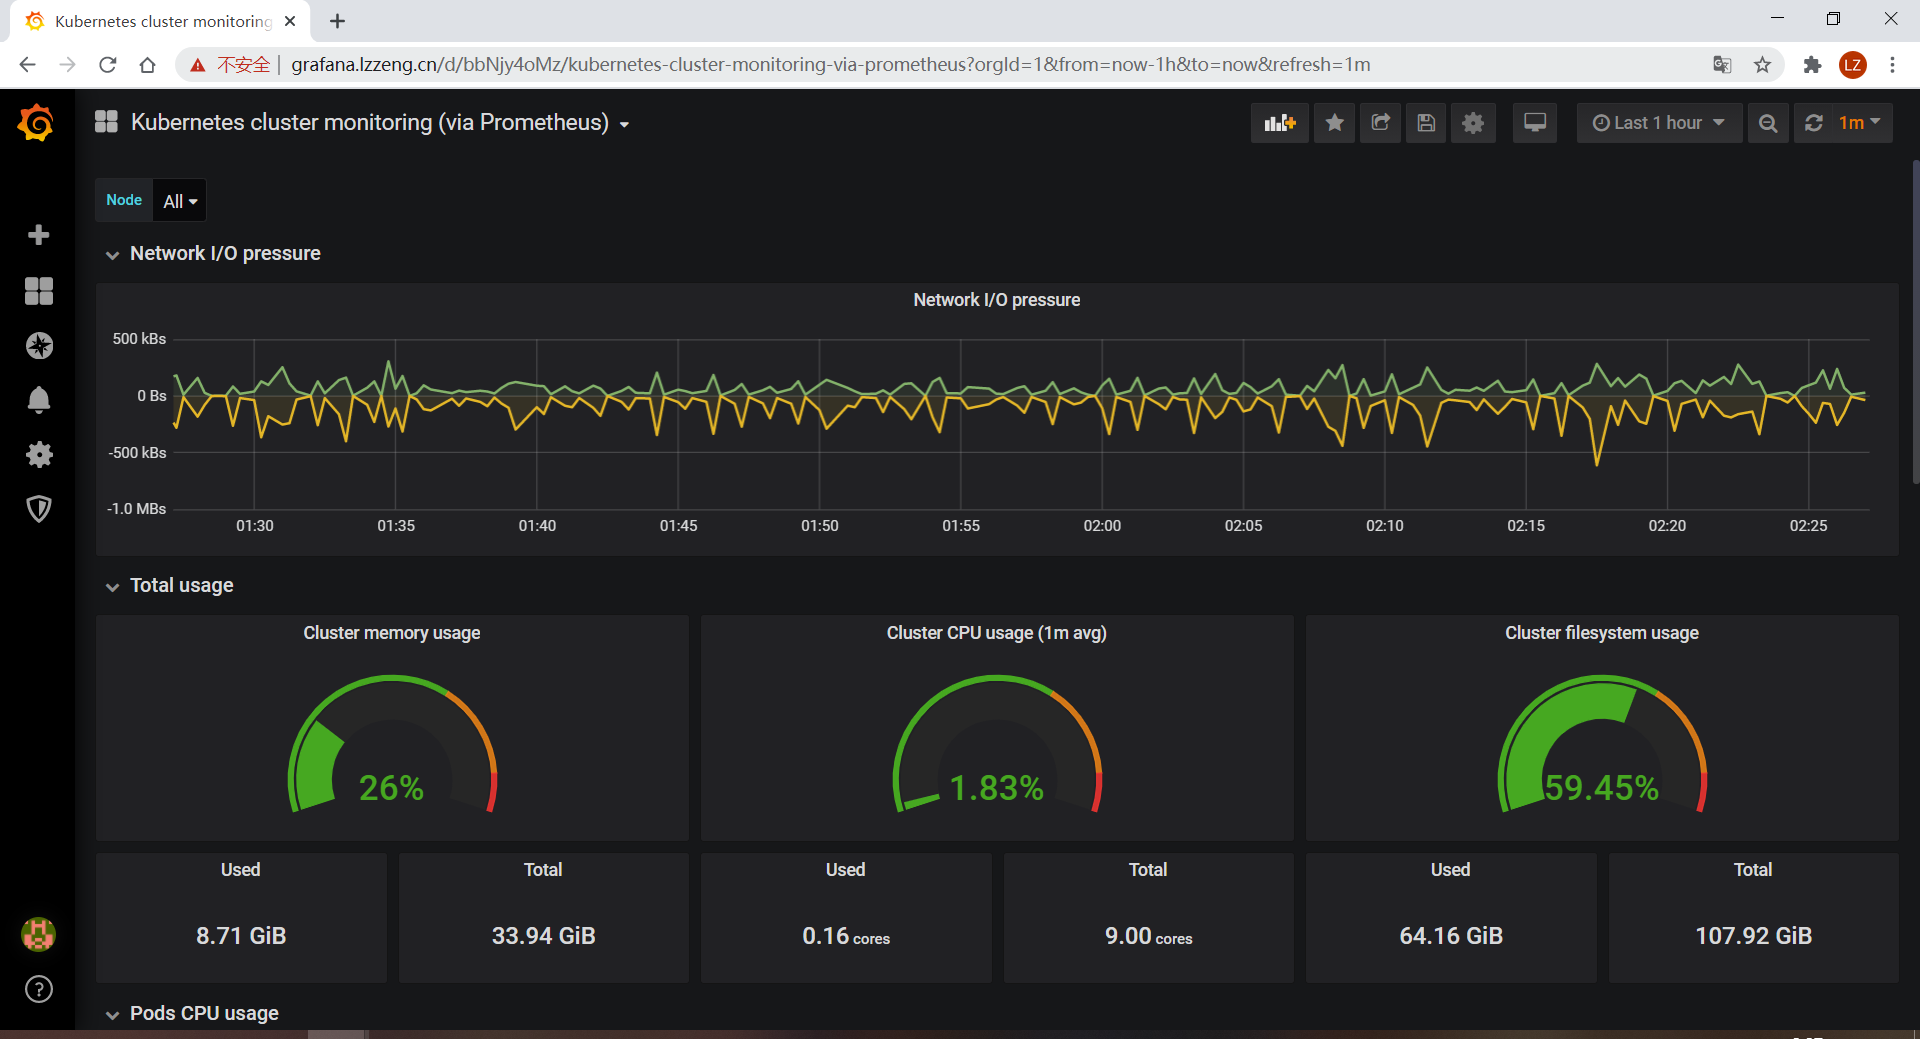Refresh the dashboard now
This screenshot has width=1920, height=1039.
point(1813,123)
